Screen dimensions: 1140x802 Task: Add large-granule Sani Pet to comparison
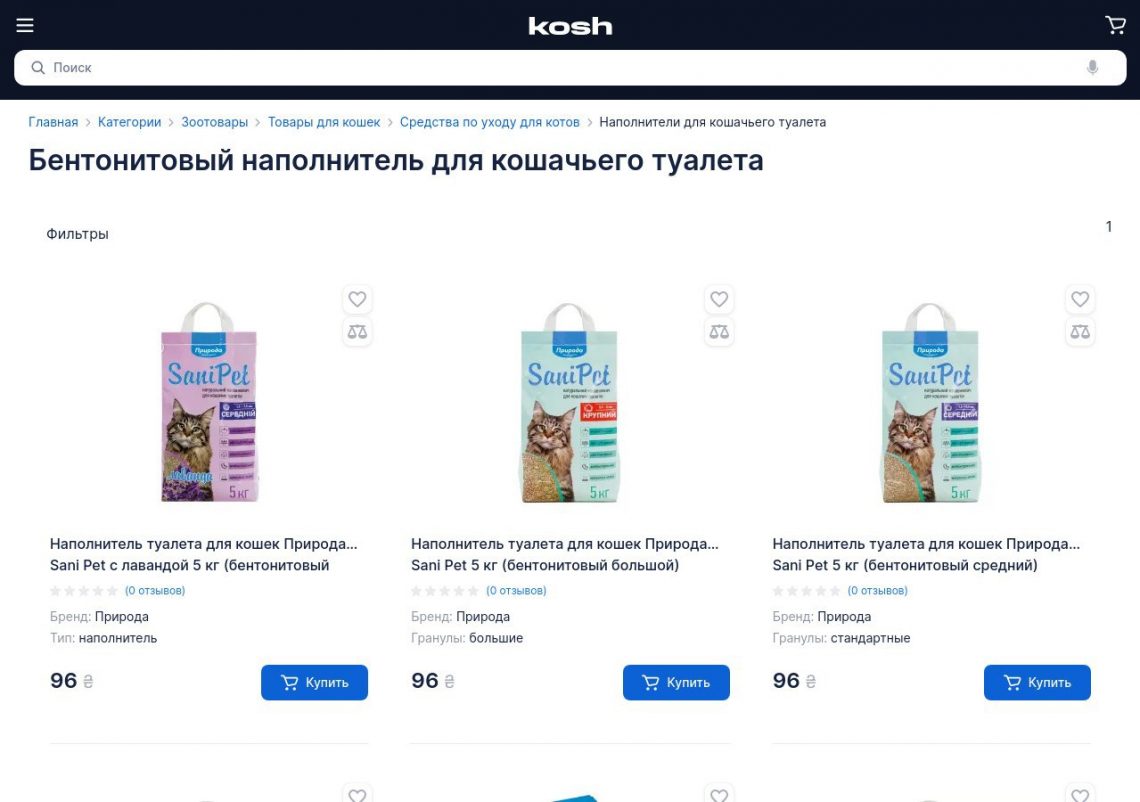coord(719,332)
